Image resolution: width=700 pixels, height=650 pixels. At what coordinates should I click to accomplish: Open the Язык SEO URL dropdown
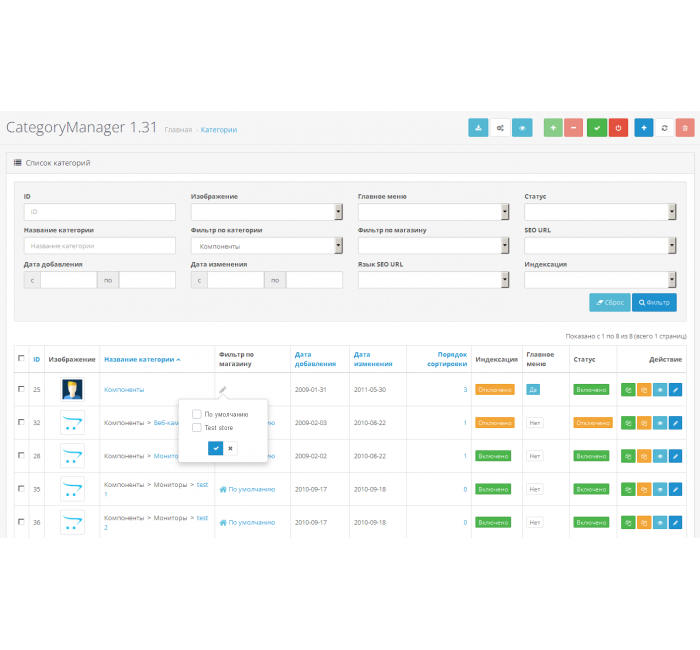(433, 280)
